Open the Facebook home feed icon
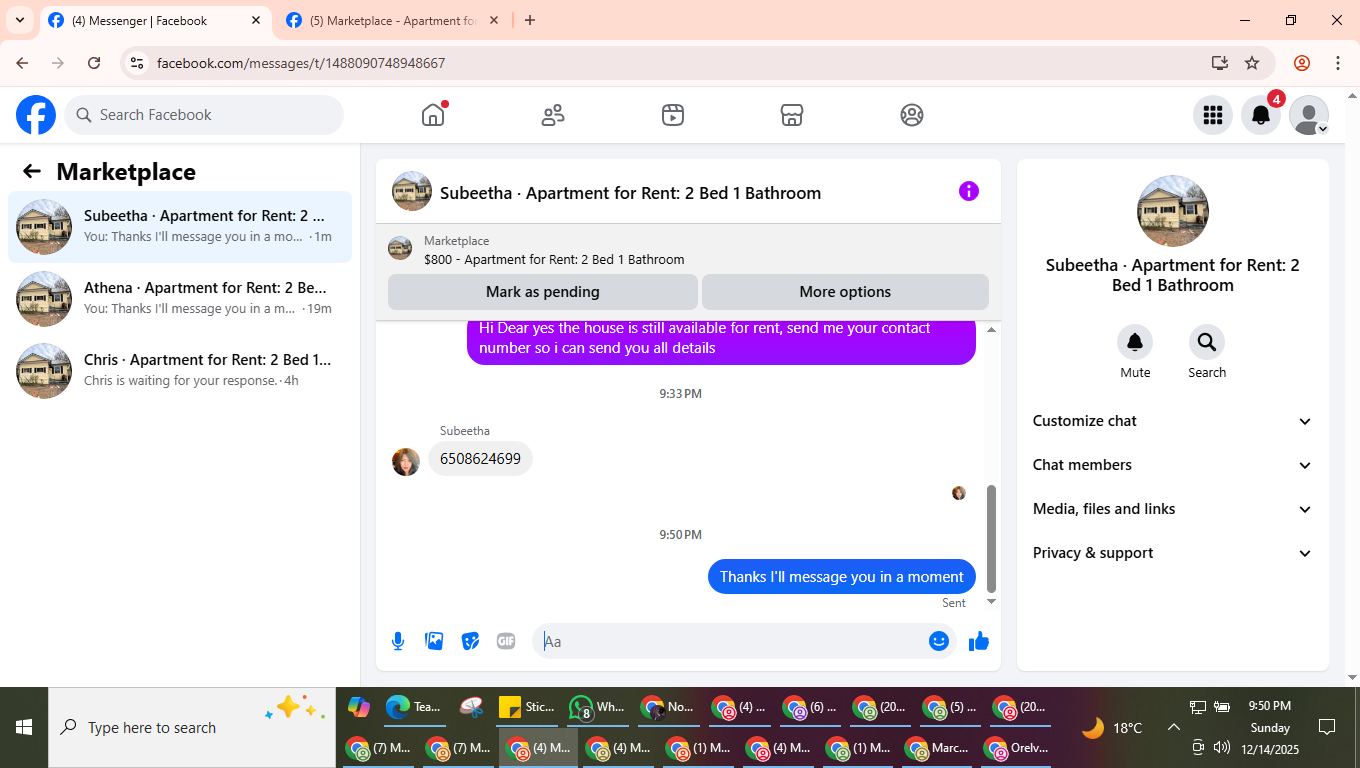 (x=433, y=115)
